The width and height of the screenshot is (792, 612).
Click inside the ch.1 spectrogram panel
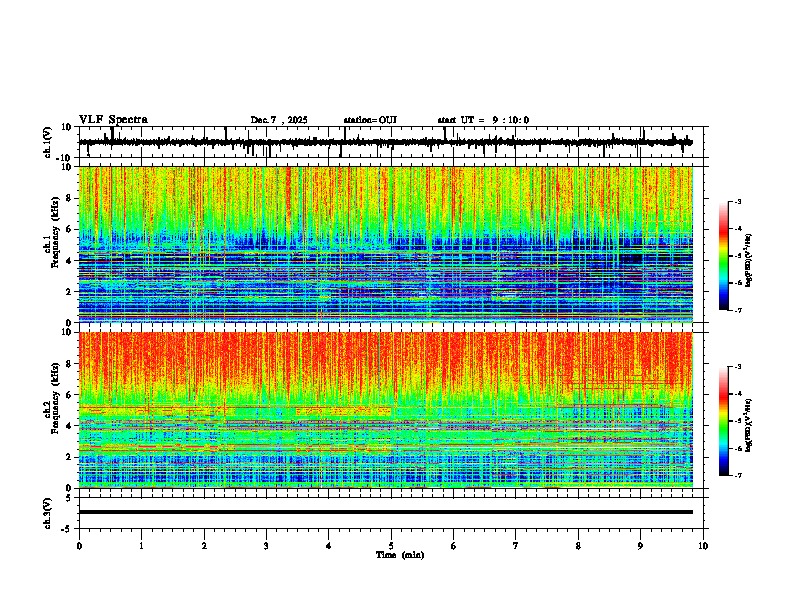click(x=386, y=244)
